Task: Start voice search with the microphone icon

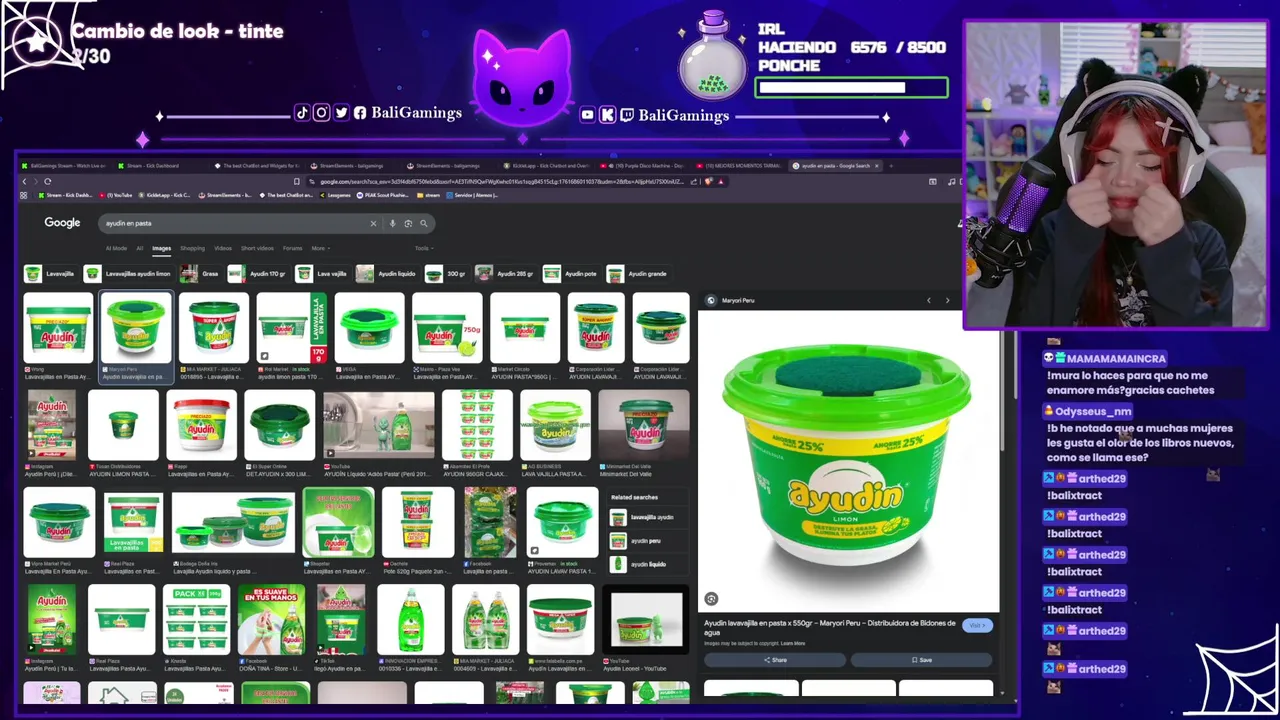Action: (x=392, y=224)
